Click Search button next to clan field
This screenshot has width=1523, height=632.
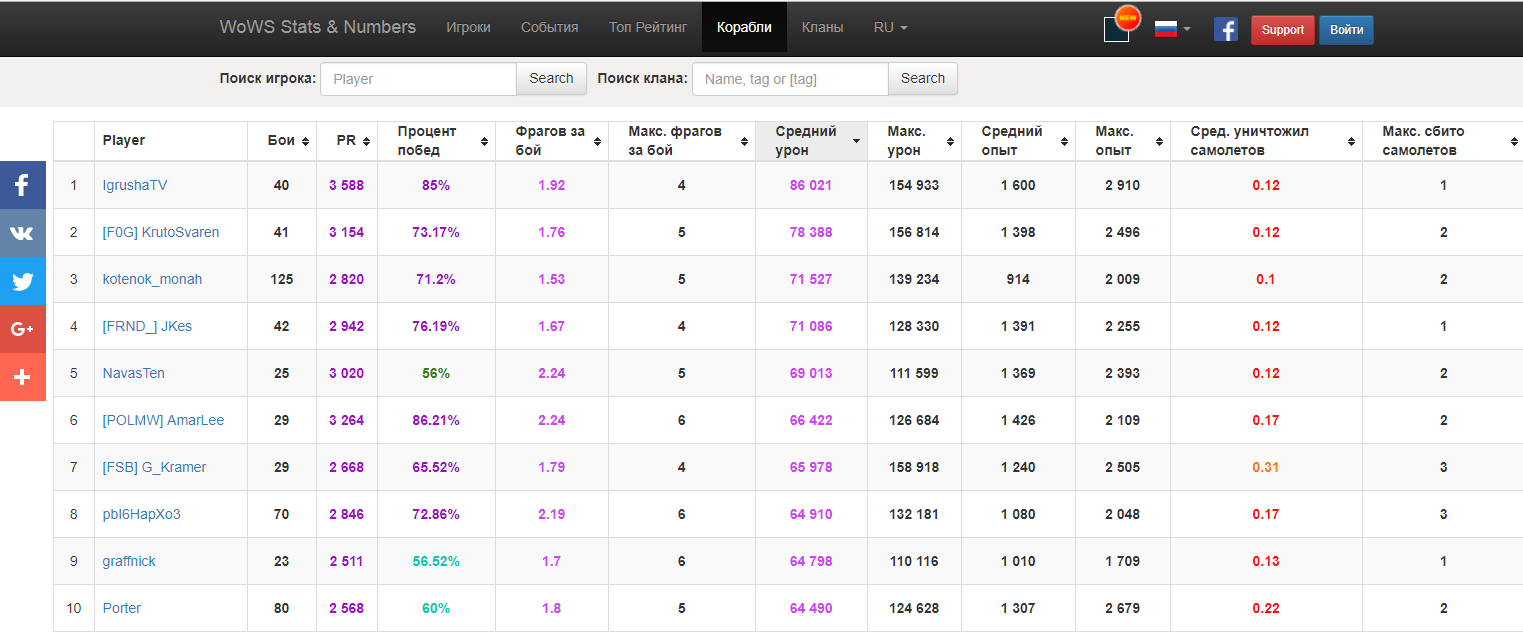pos(922,79)
